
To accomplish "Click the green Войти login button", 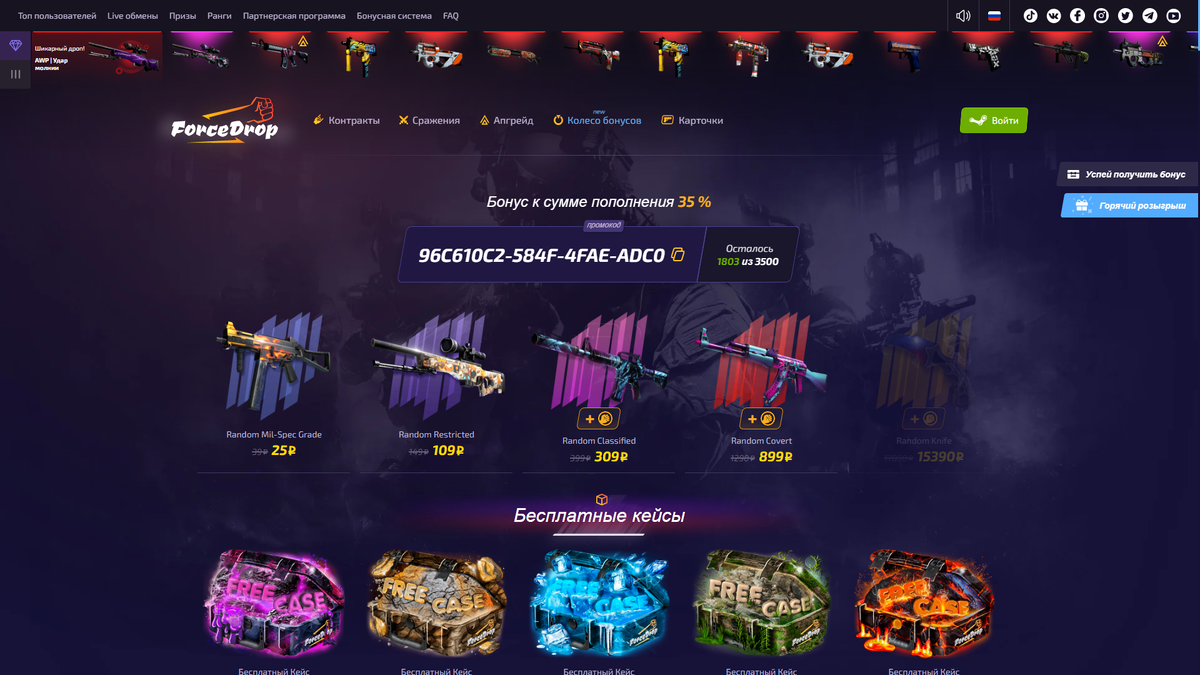I will (x=994, y=121).
